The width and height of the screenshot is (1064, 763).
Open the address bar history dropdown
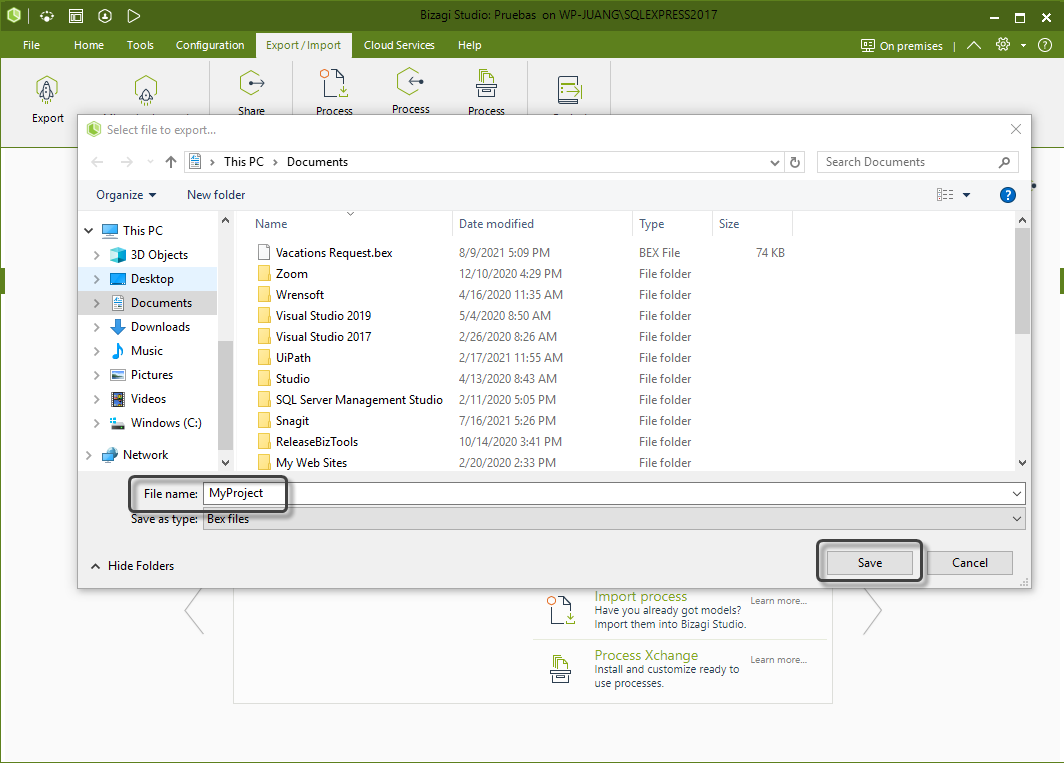[x=774, y=162]
